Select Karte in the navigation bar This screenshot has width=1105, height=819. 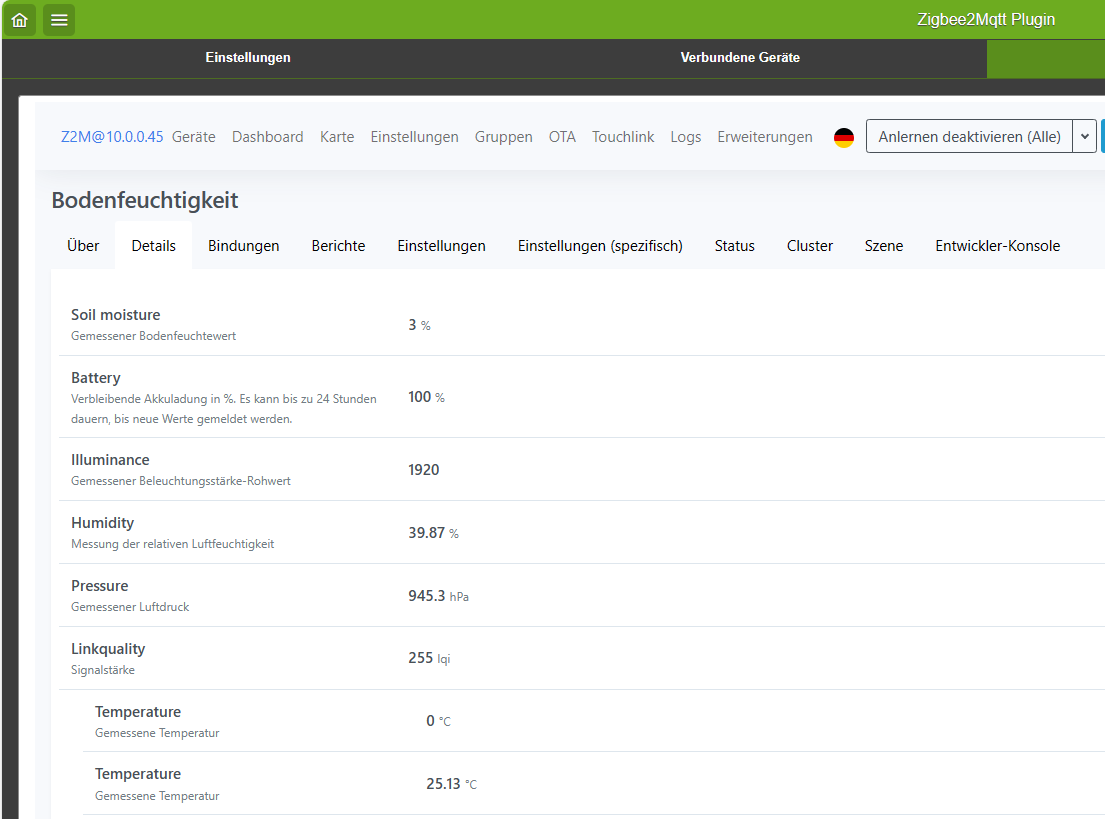337,137
